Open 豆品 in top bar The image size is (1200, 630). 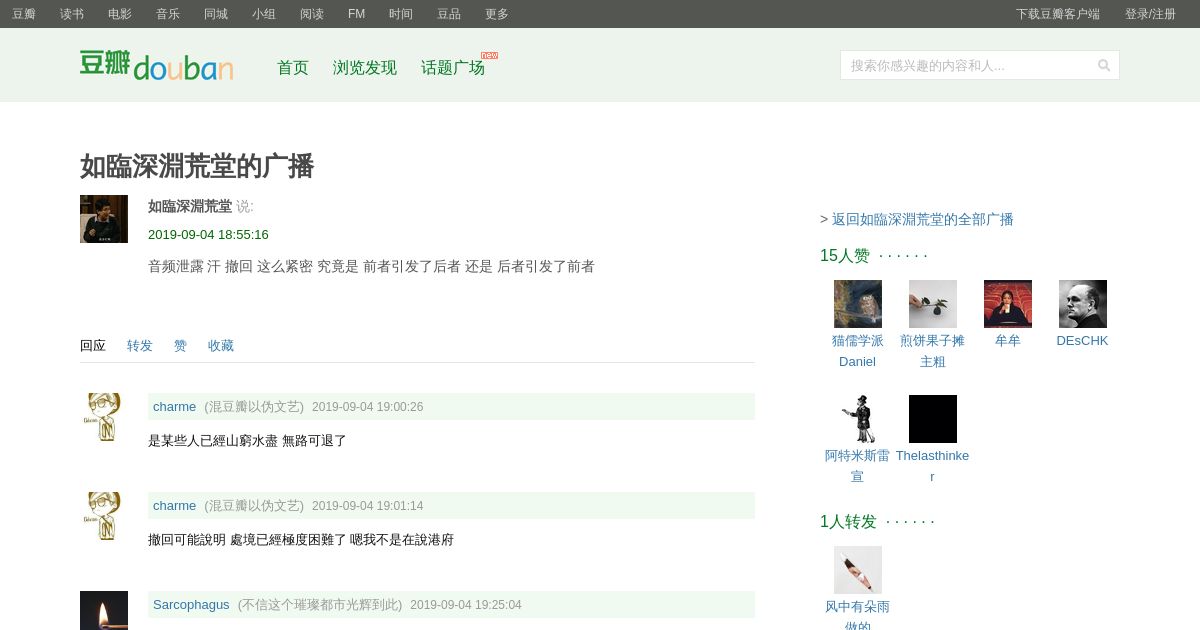pos(449,14)
